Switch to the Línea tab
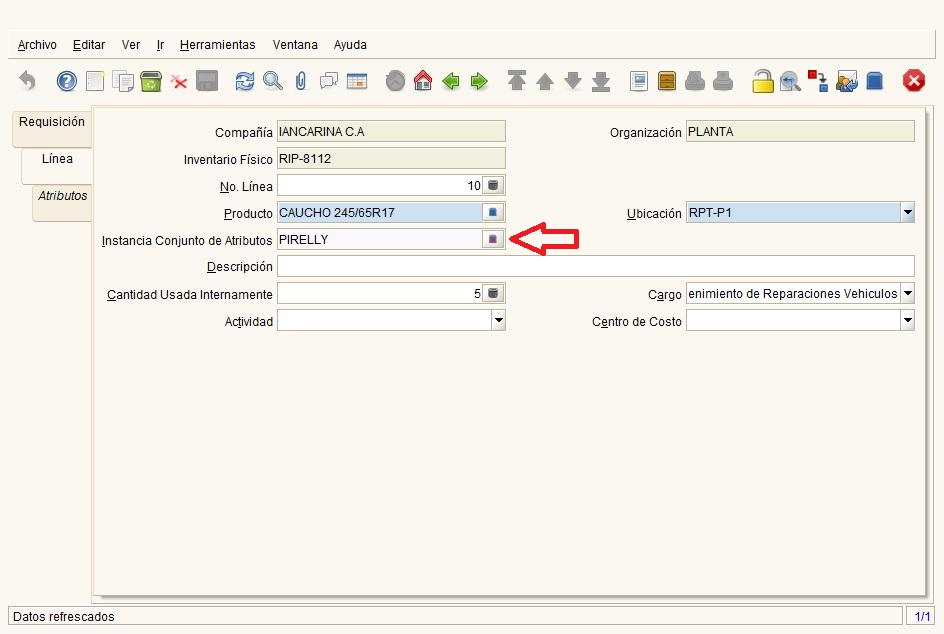 point(57,165)
